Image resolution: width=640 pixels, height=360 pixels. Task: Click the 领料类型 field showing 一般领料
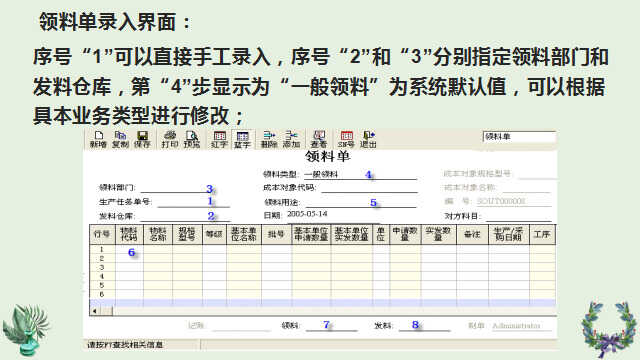pos(360,175)
